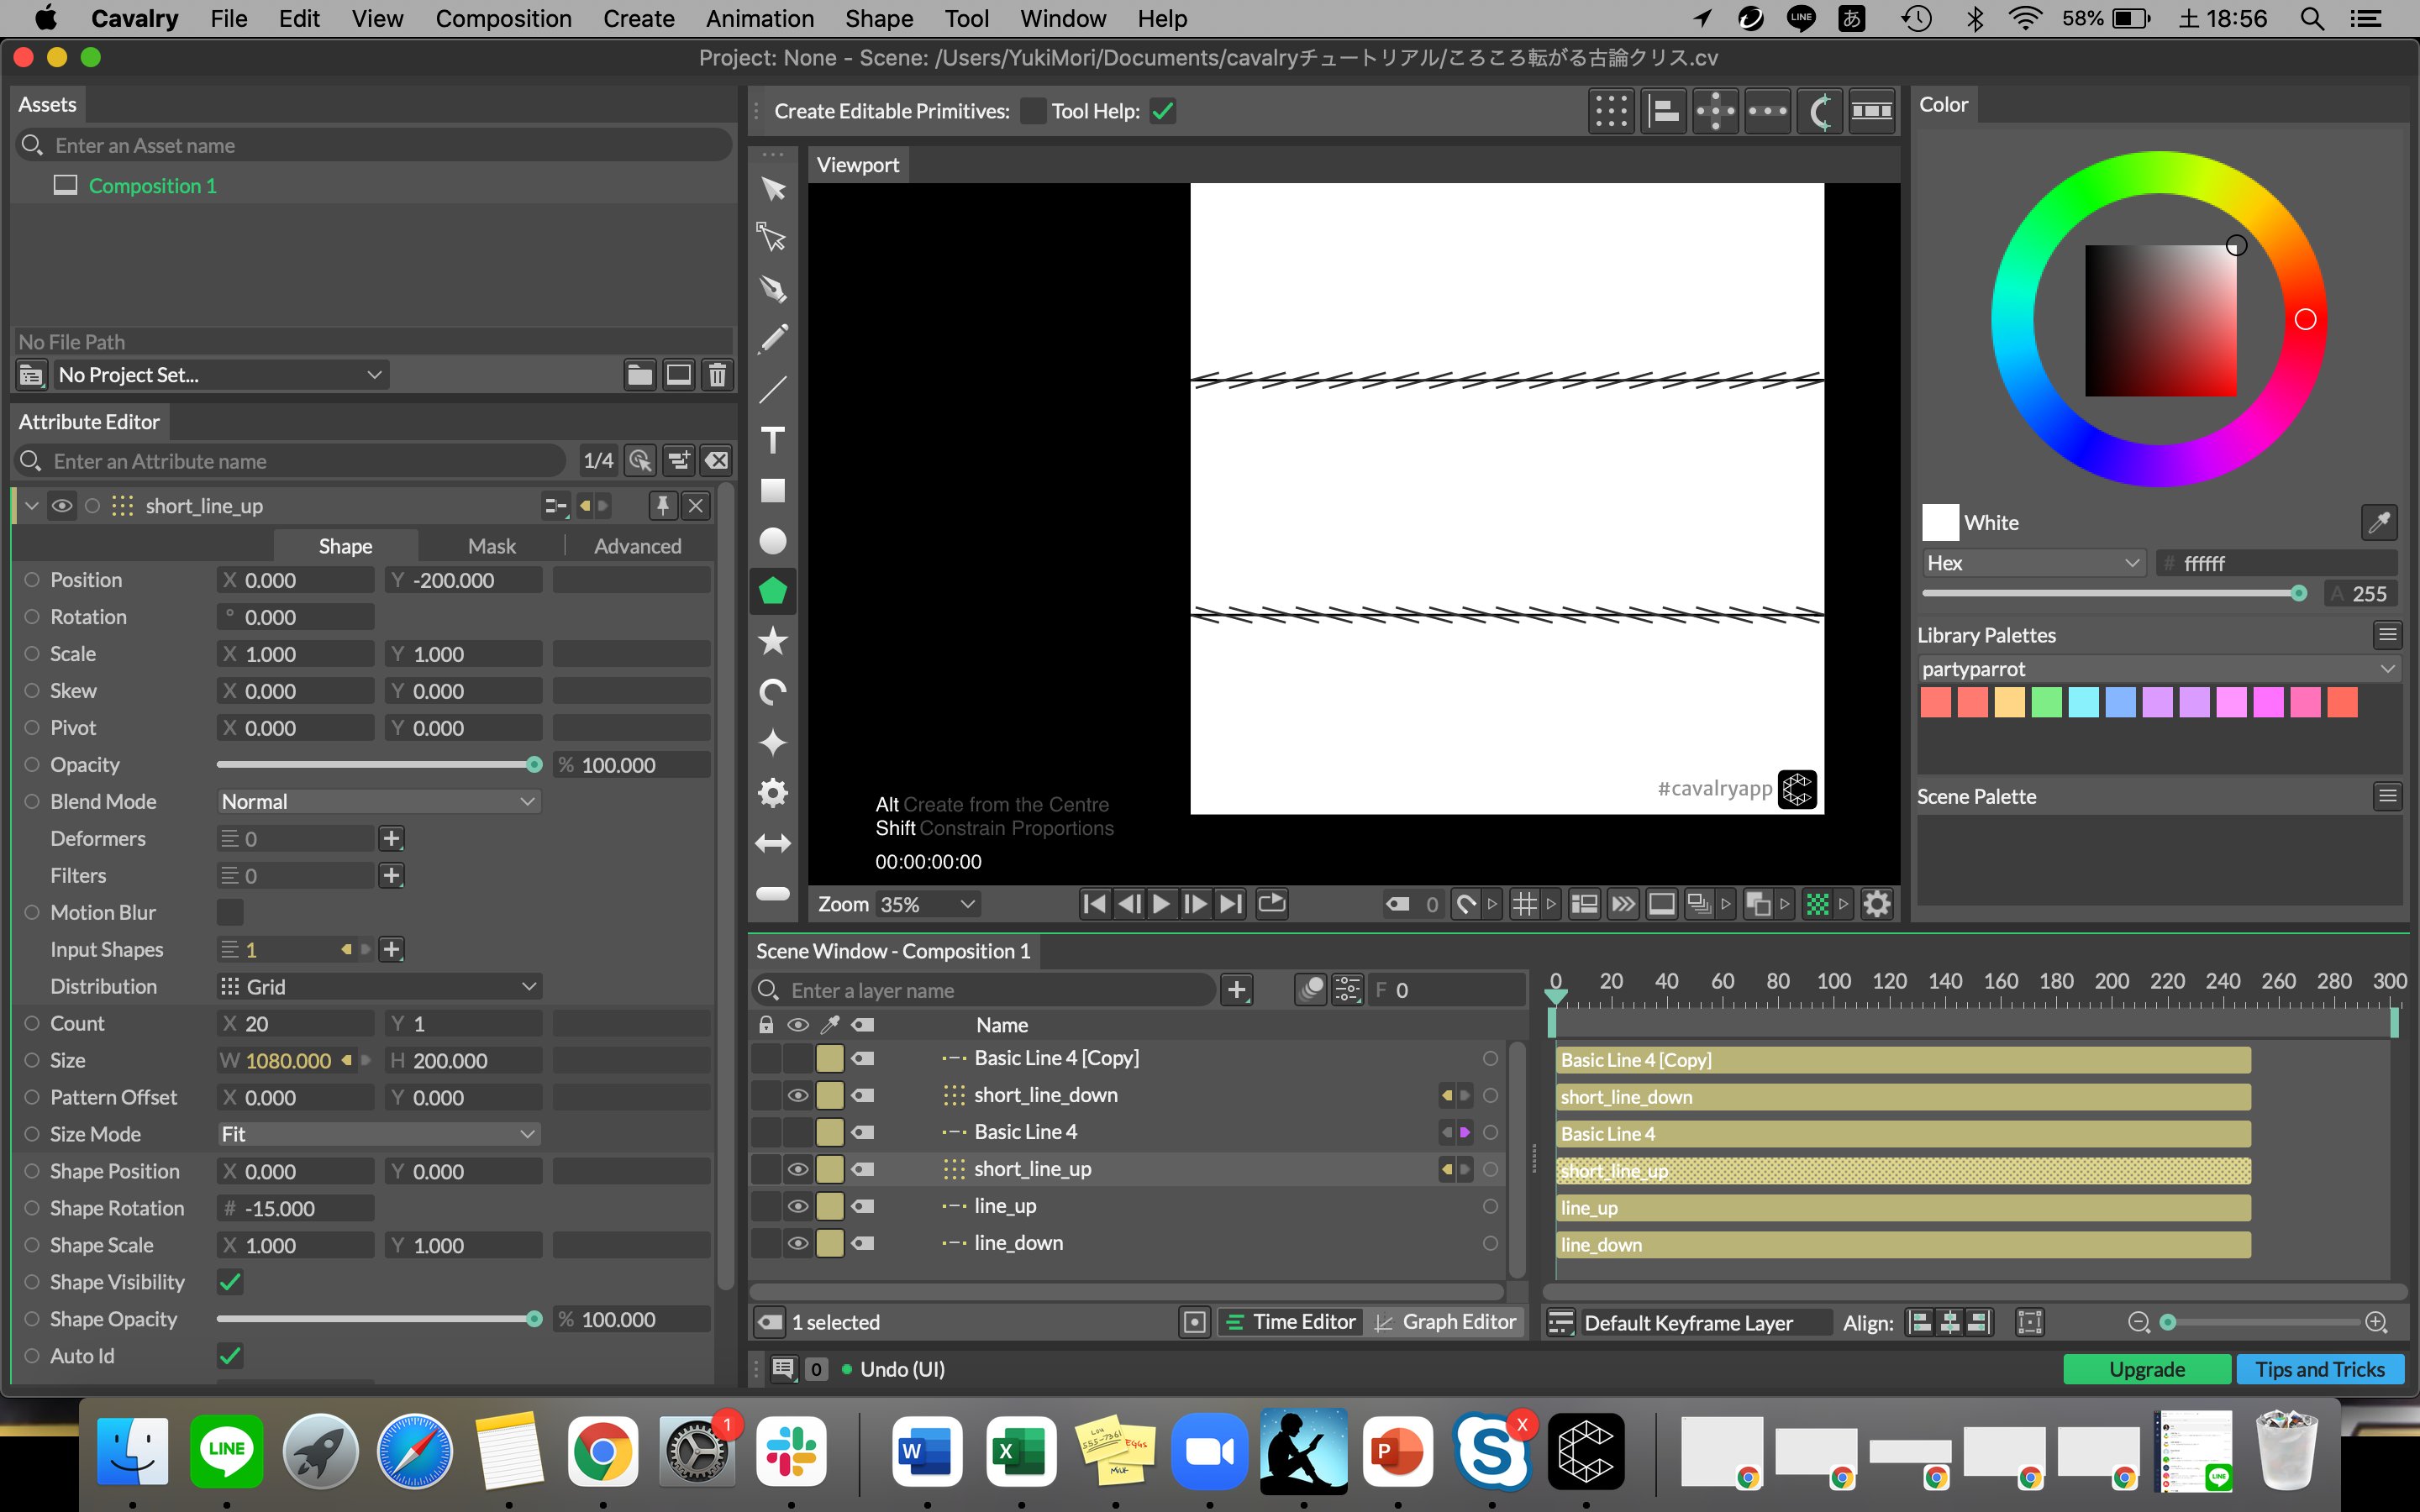This screenshot has width=2420, height=1512.
Task: Pick the green partyparrot palette swatch
Action: [2046, 702]
